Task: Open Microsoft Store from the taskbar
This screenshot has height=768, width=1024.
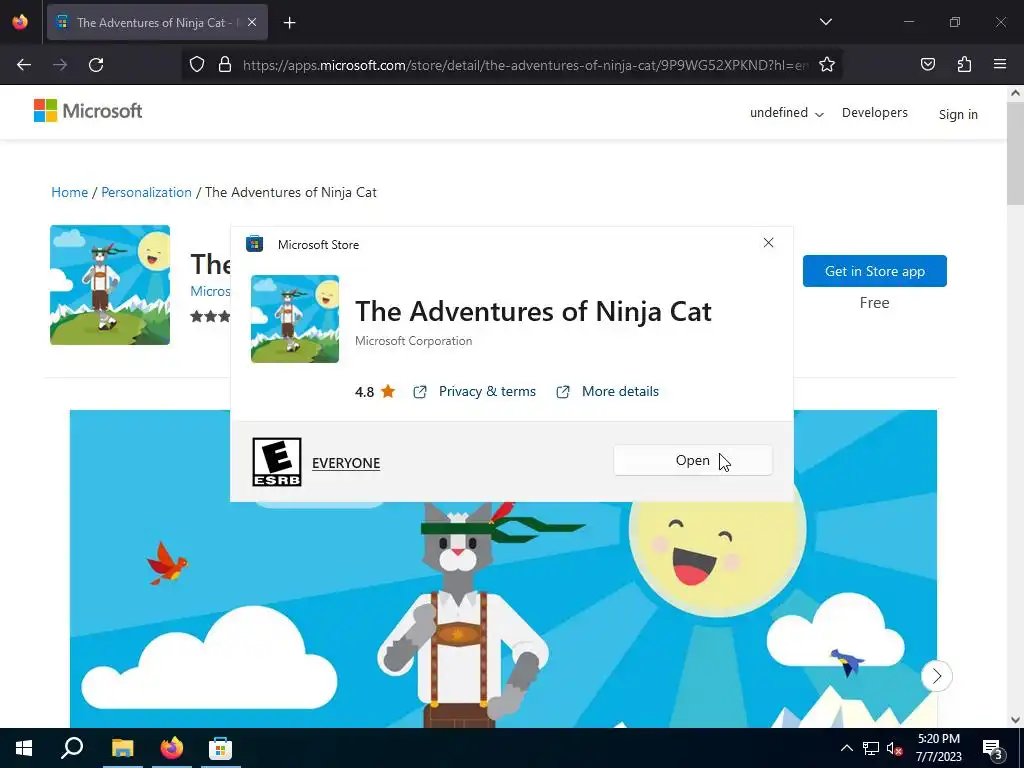Action: (x=221, y=748)
